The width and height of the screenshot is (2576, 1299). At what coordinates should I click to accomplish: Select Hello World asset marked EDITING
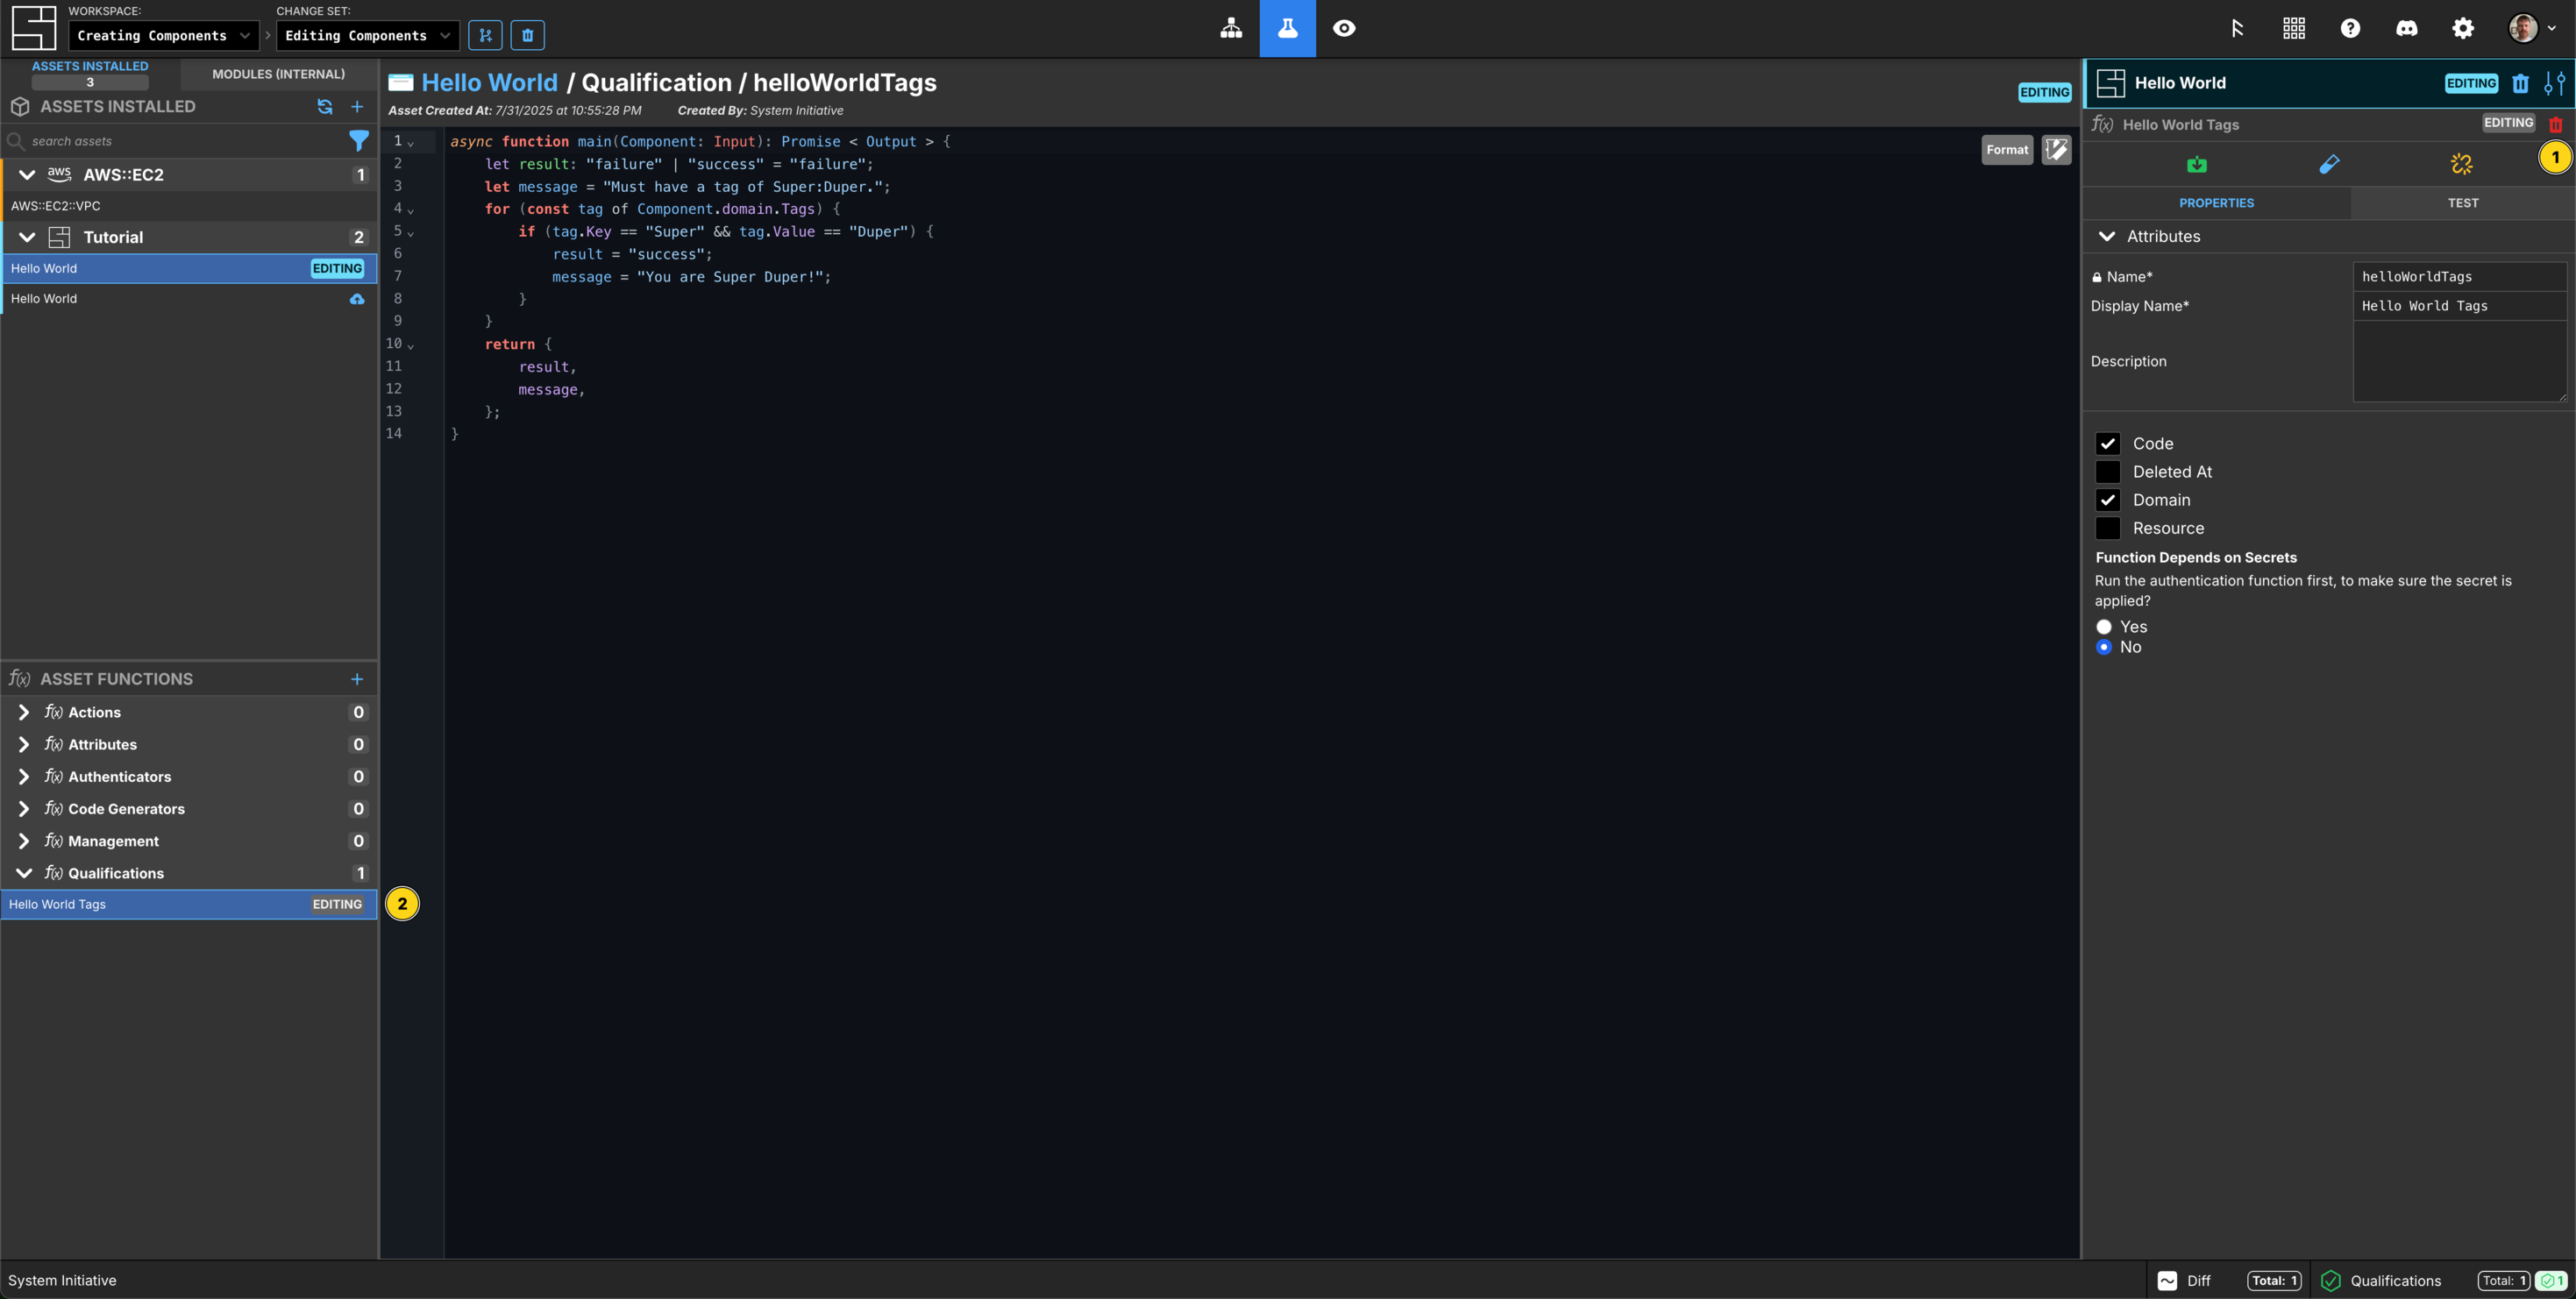(189, 268)
